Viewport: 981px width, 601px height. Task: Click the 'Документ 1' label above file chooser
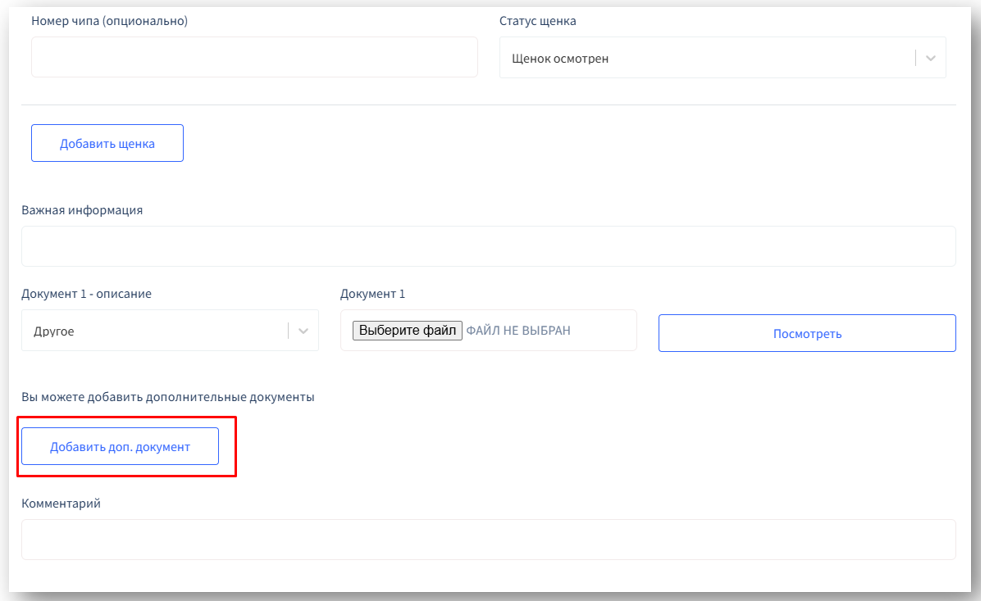pyautogui.click(x=372, y=294)
